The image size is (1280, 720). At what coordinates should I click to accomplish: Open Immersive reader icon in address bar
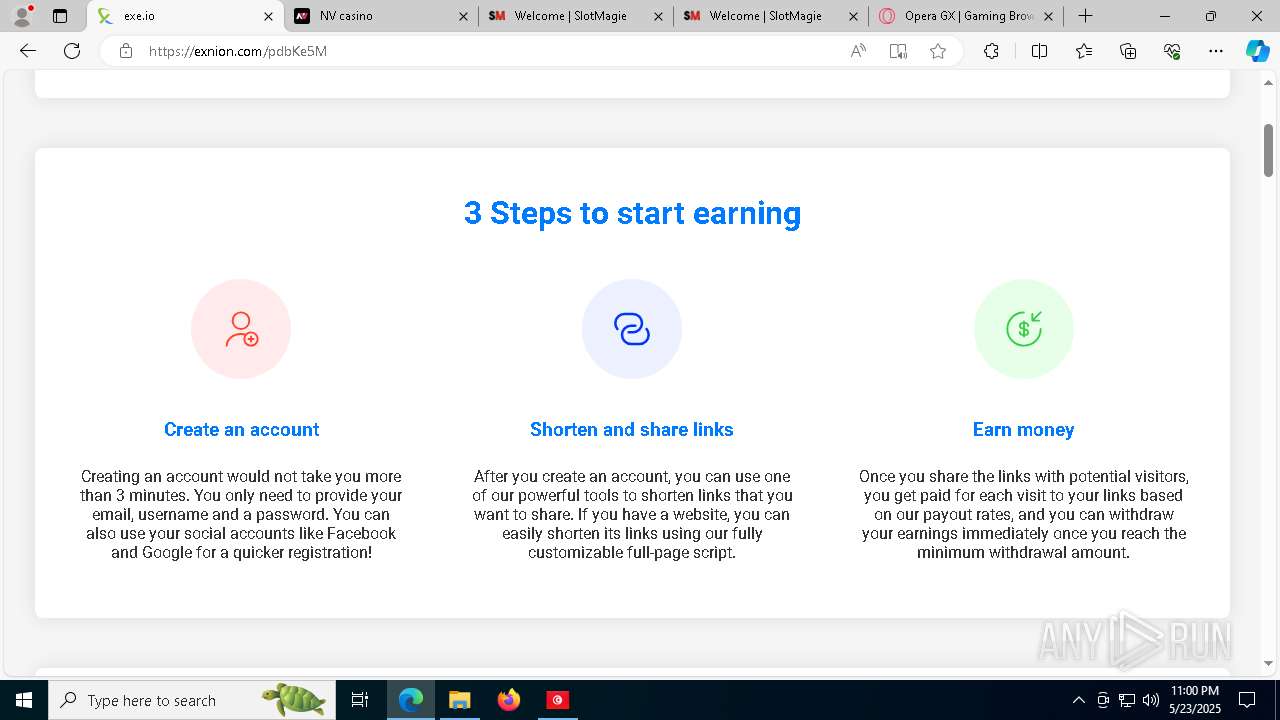coord(898,51)
